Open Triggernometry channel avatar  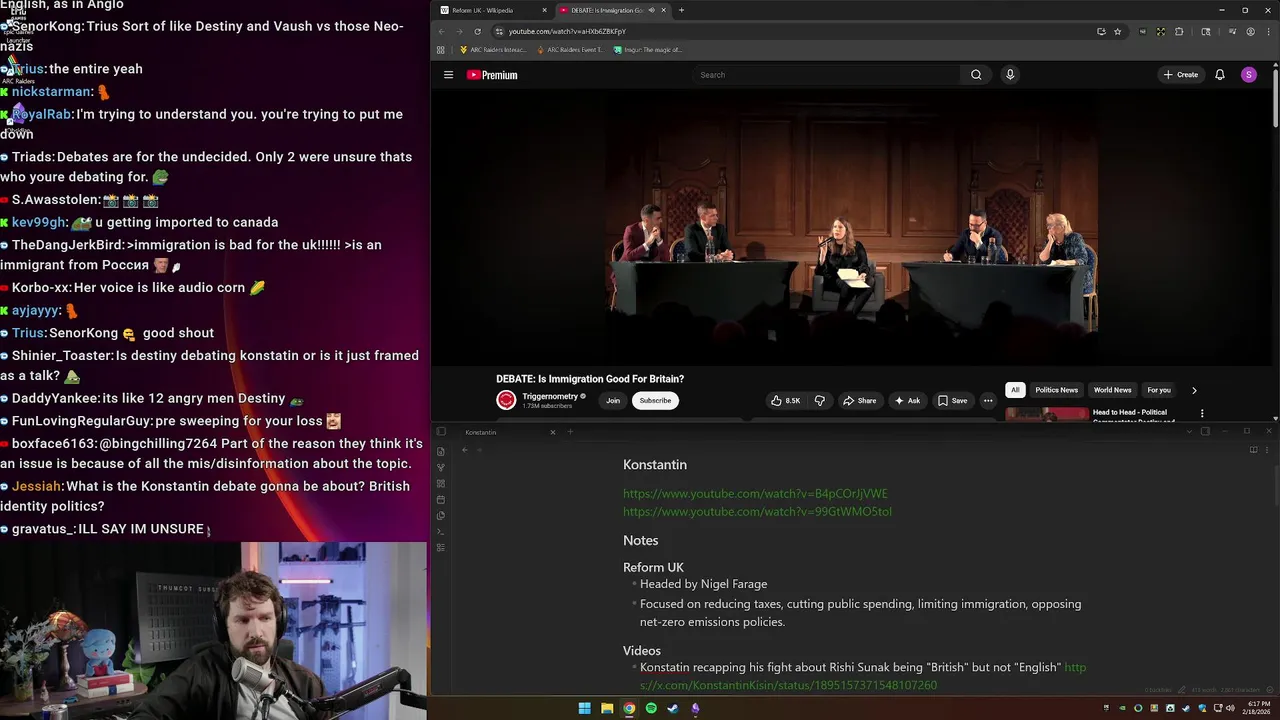coord(506,400)
